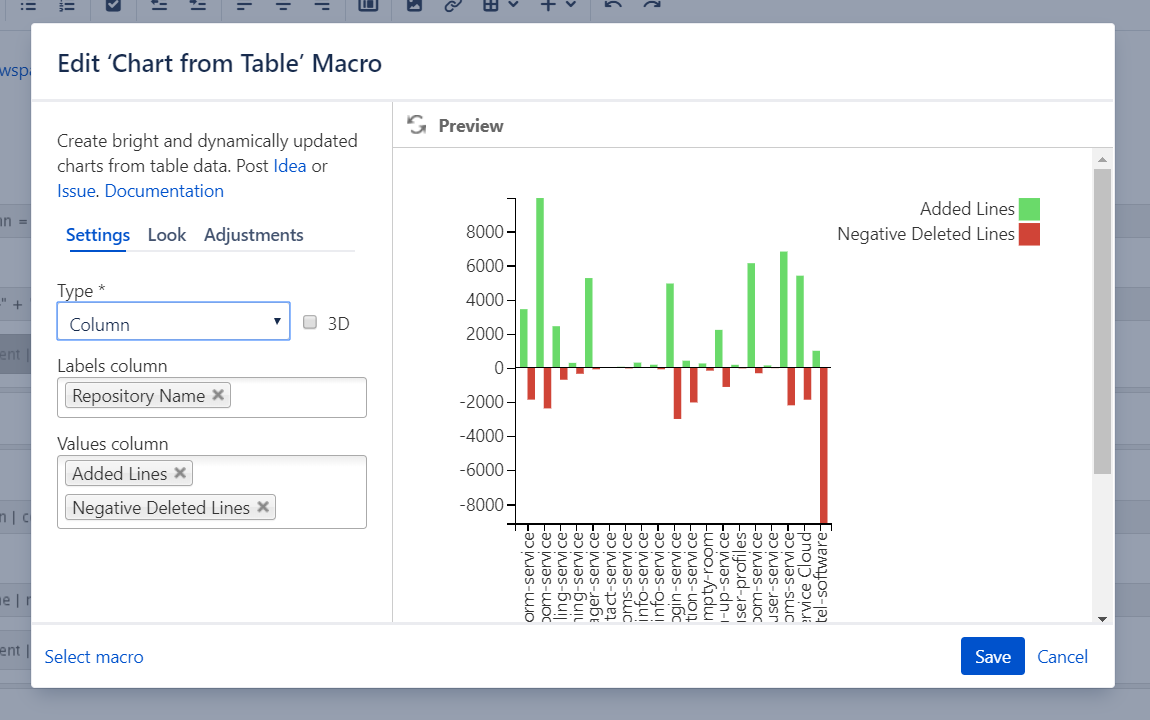Remove the Added Lines values chip
This screenshot has height=720, width=1150.
click(179, 472)
